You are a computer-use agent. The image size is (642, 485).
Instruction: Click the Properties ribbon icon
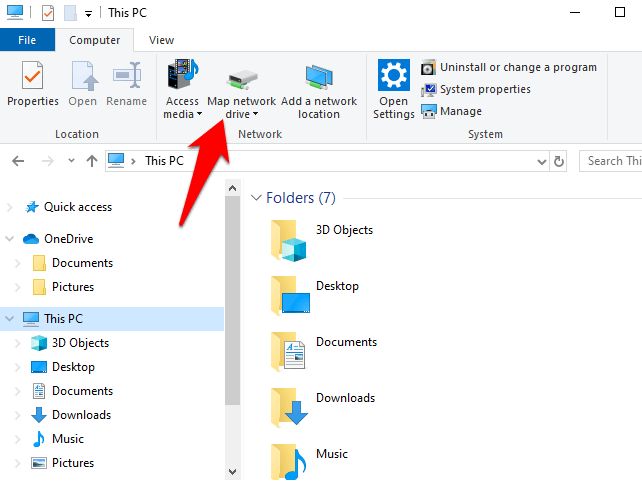(32, 76)
